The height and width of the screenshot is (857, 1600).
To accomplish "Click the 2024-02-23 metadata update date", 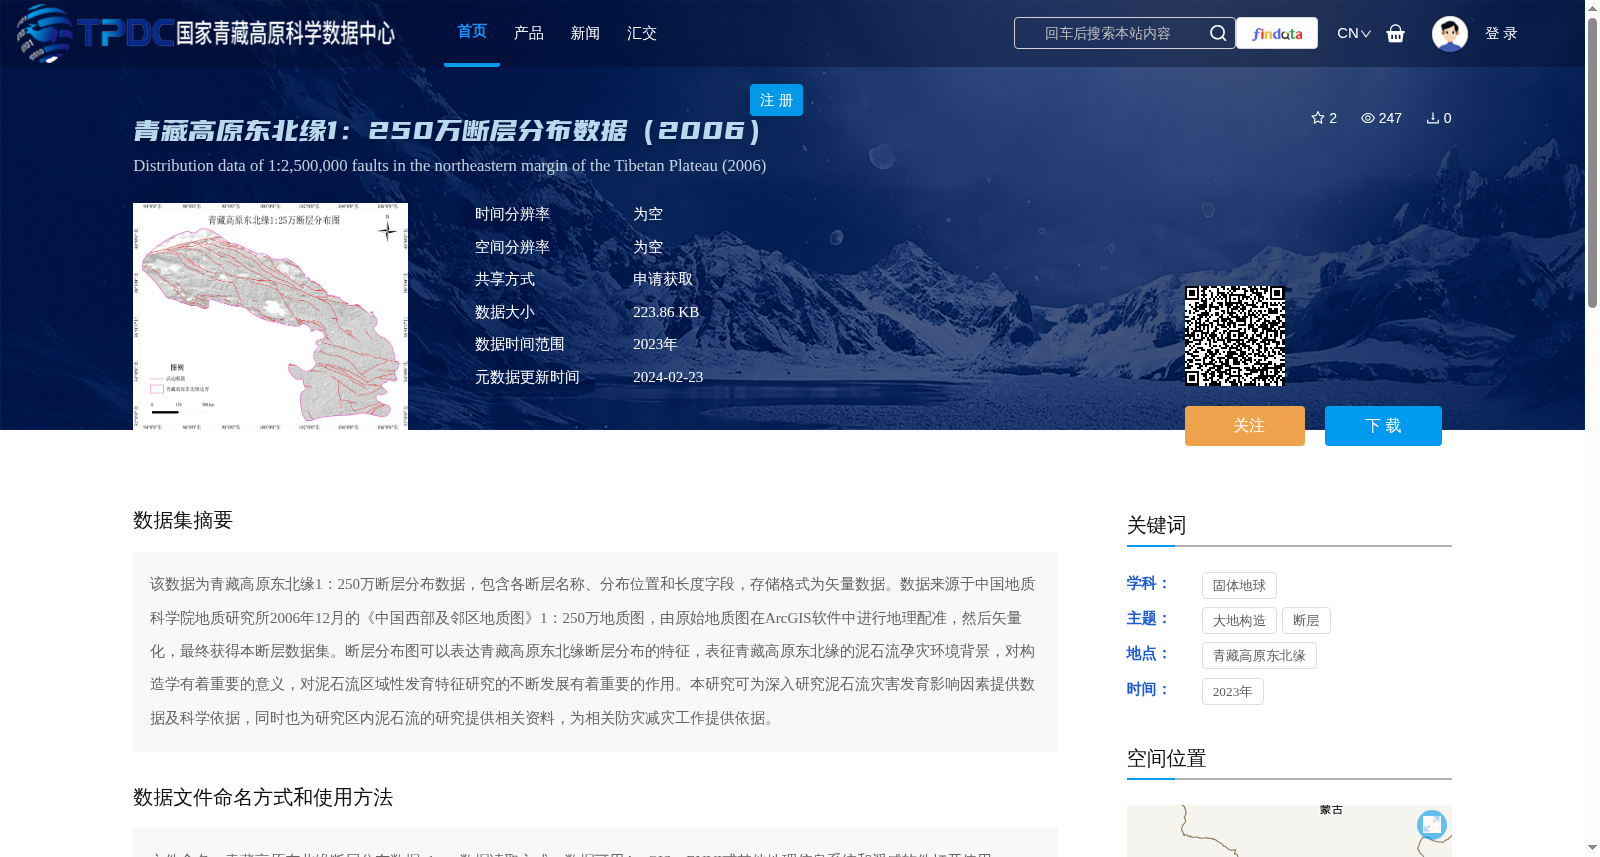I will pyautogui.click(x=668, y=377).
